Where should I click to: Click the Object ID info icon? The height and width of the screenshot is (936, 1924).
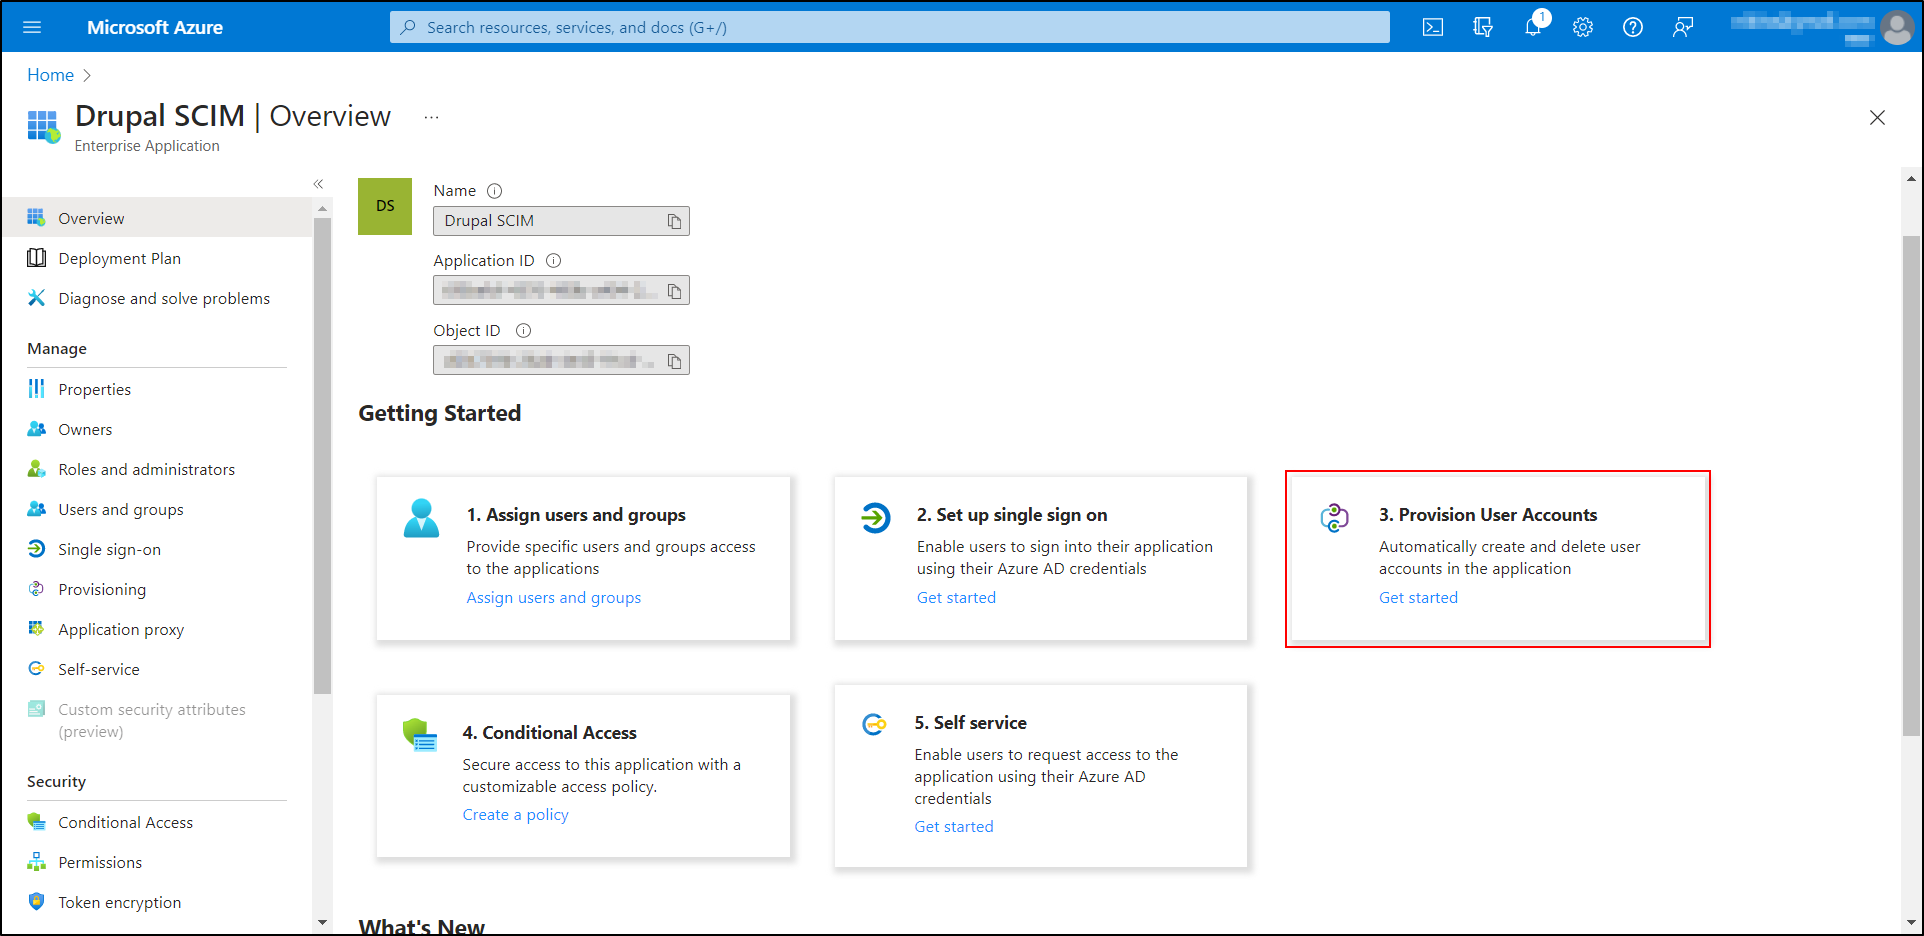coord(523,330)
